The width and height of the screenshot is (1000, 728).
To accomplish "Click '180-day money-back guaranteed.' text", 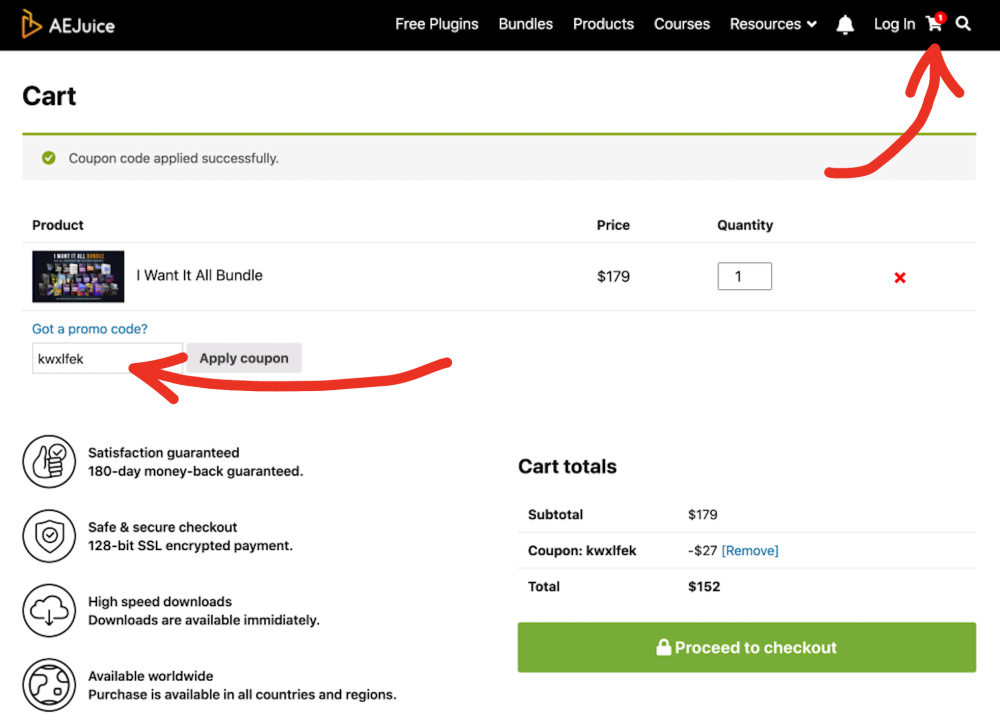I will 196,471.
